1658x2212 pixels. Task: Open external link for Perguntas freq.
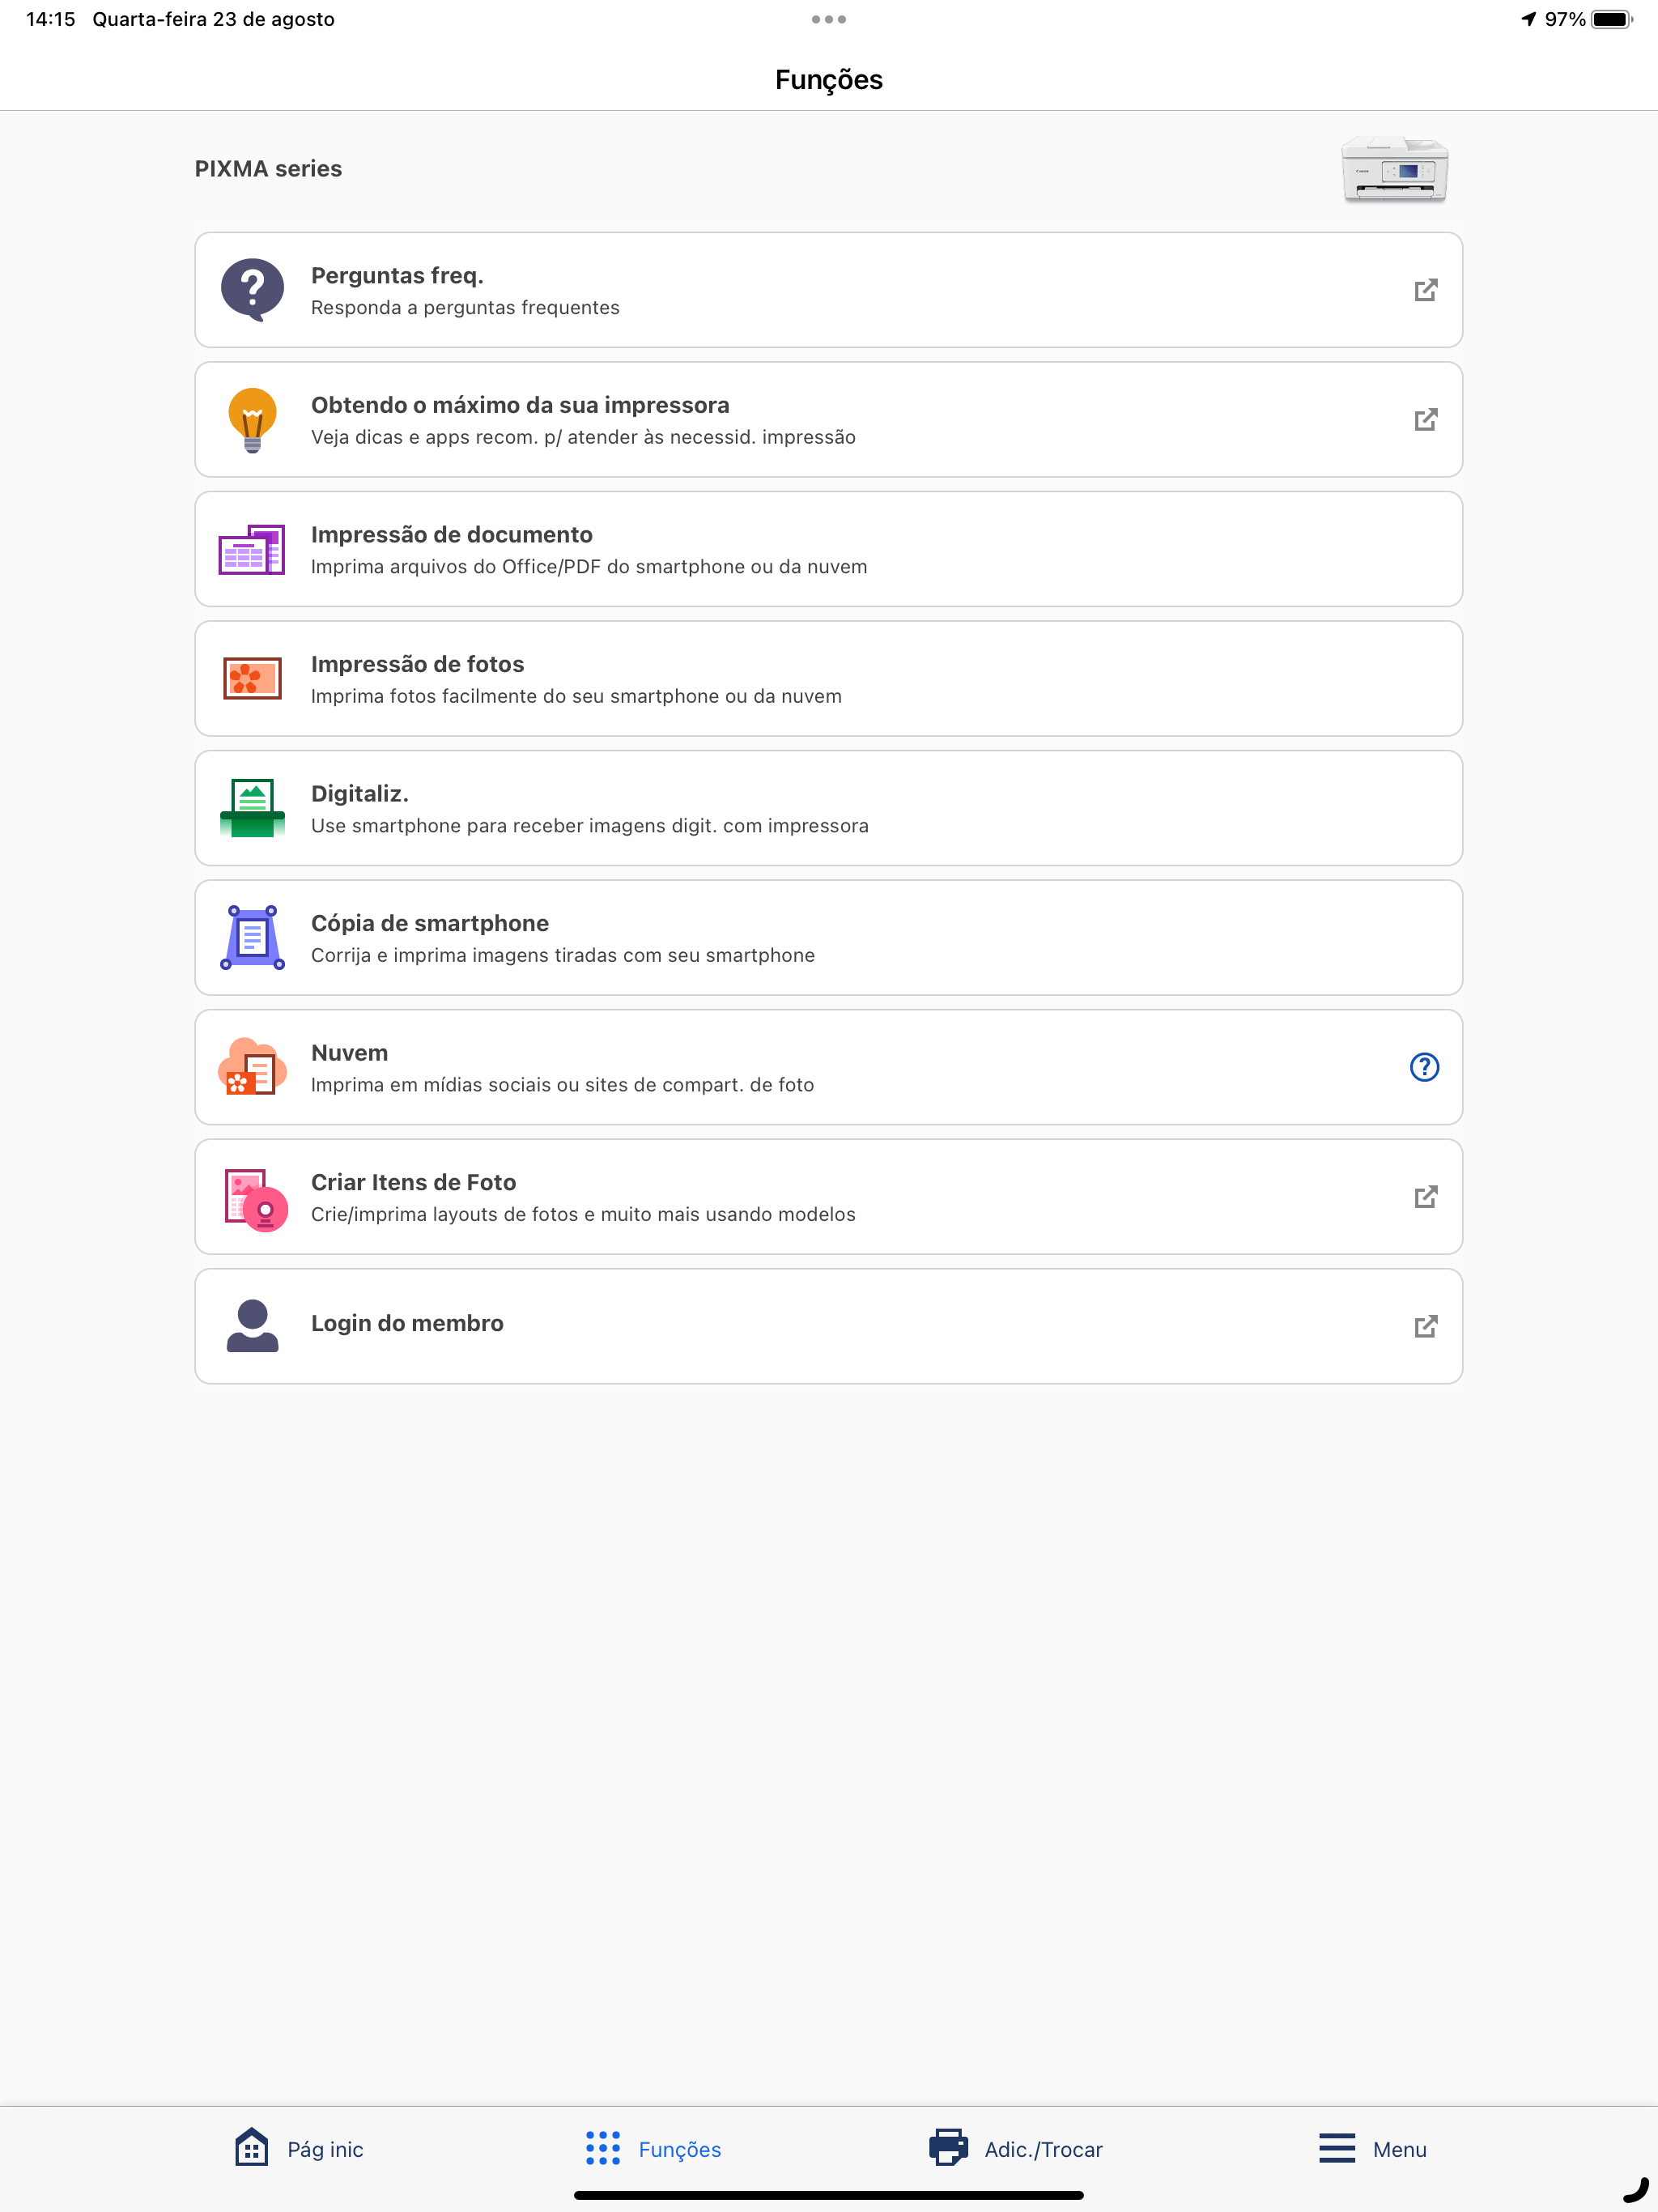[1425, 290]
